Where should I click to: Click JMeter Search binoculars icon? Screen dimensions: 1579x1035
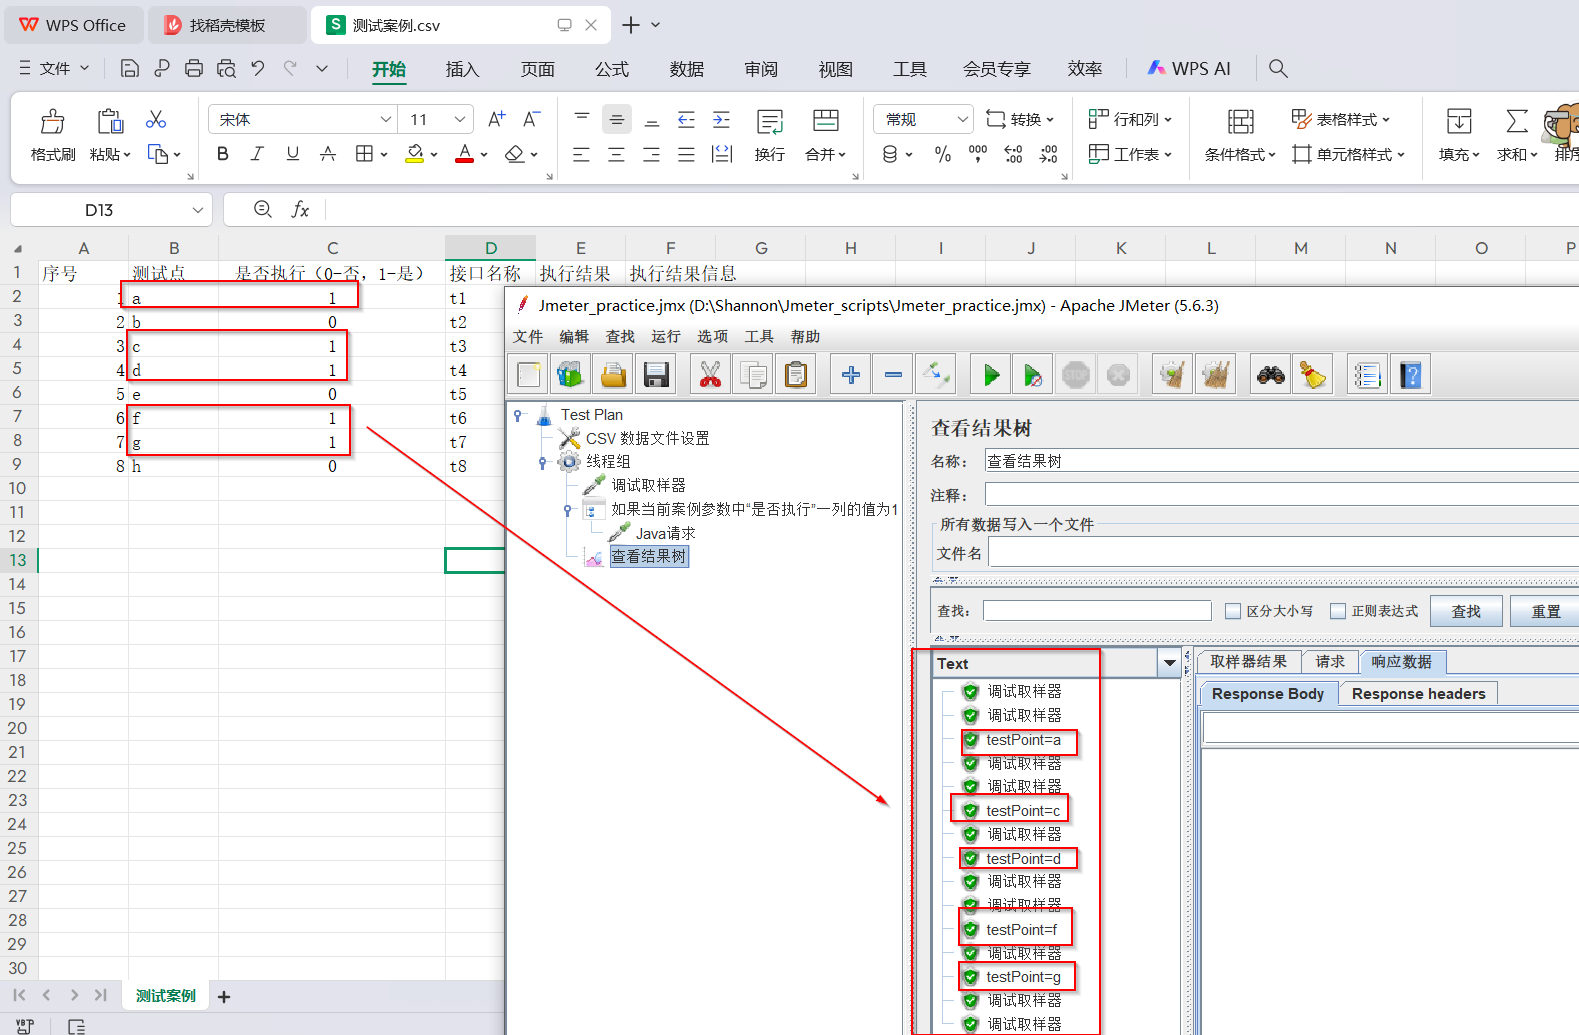1270,375
